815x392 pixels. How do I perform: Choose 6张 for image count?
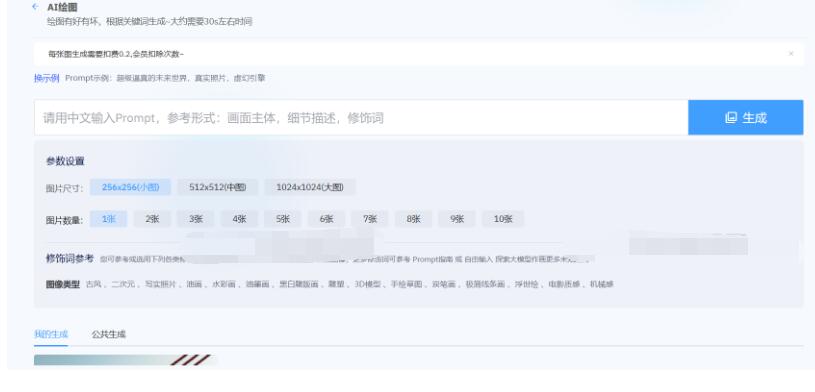pos(326,219)
